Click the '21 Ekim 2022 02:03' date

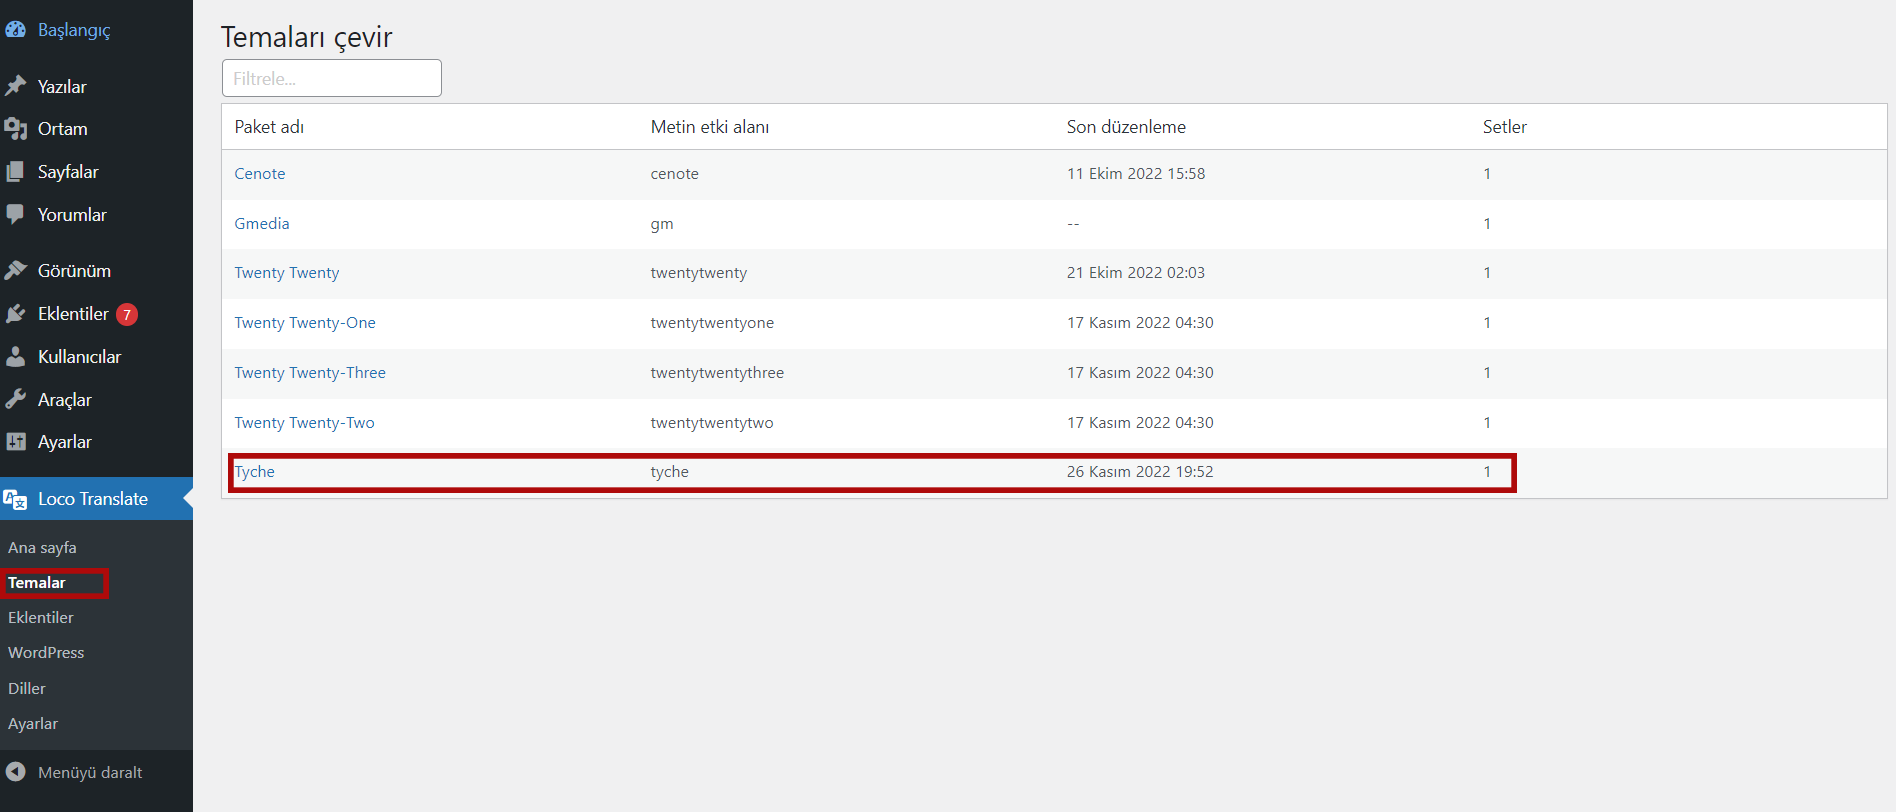coord(1136,273)
